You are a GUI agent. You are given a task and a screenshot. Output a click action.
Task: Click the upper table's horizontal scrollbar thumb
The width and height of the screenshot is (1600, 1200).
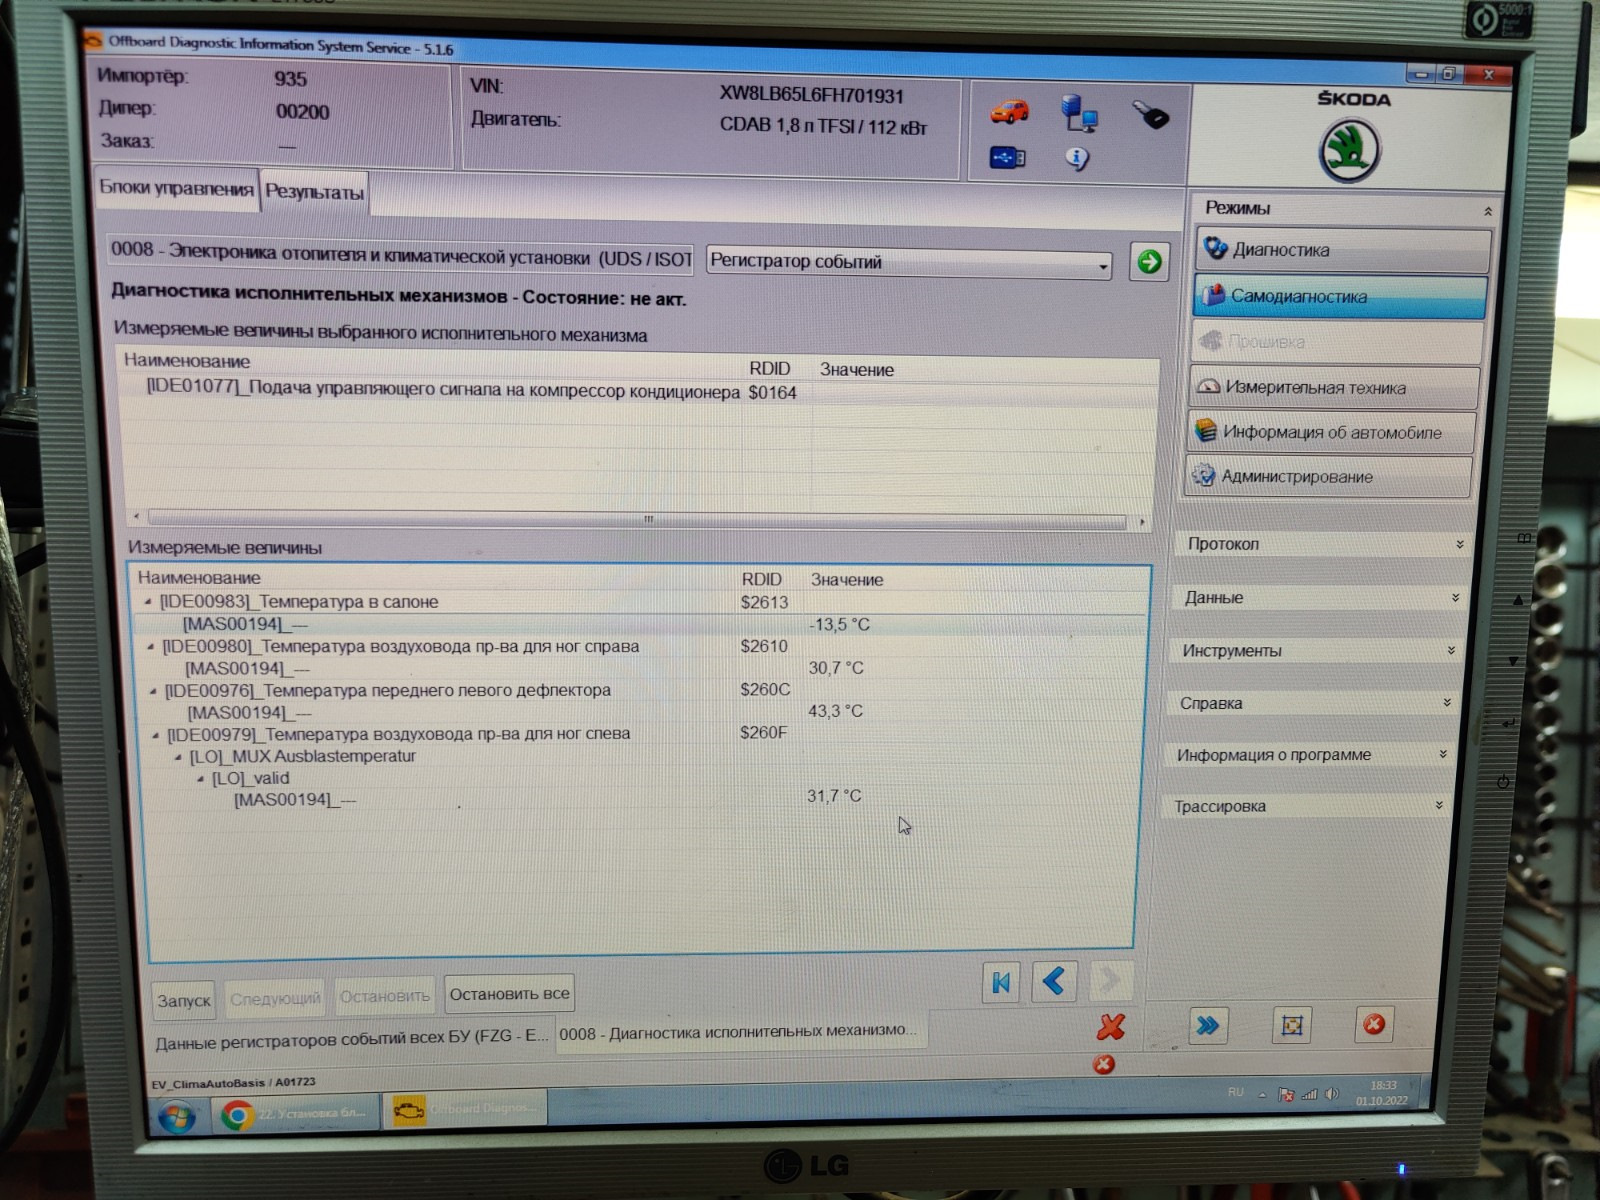pos(637,520)
